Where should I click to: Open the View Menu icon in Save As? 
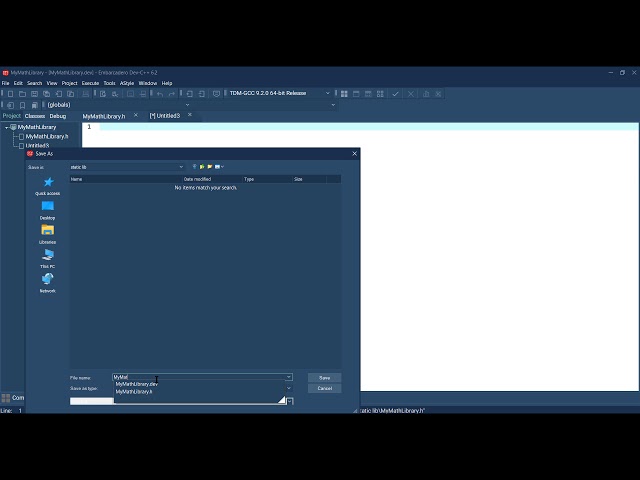219,167
